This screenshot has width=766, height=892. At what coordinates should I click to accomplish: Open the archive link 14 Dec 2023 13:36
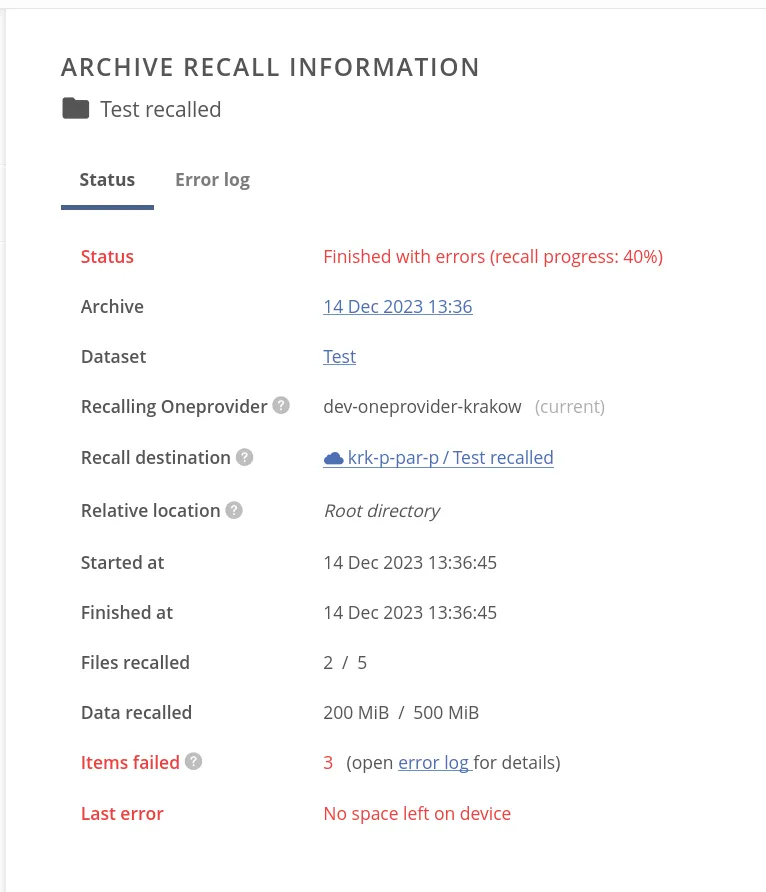(397, 306)
